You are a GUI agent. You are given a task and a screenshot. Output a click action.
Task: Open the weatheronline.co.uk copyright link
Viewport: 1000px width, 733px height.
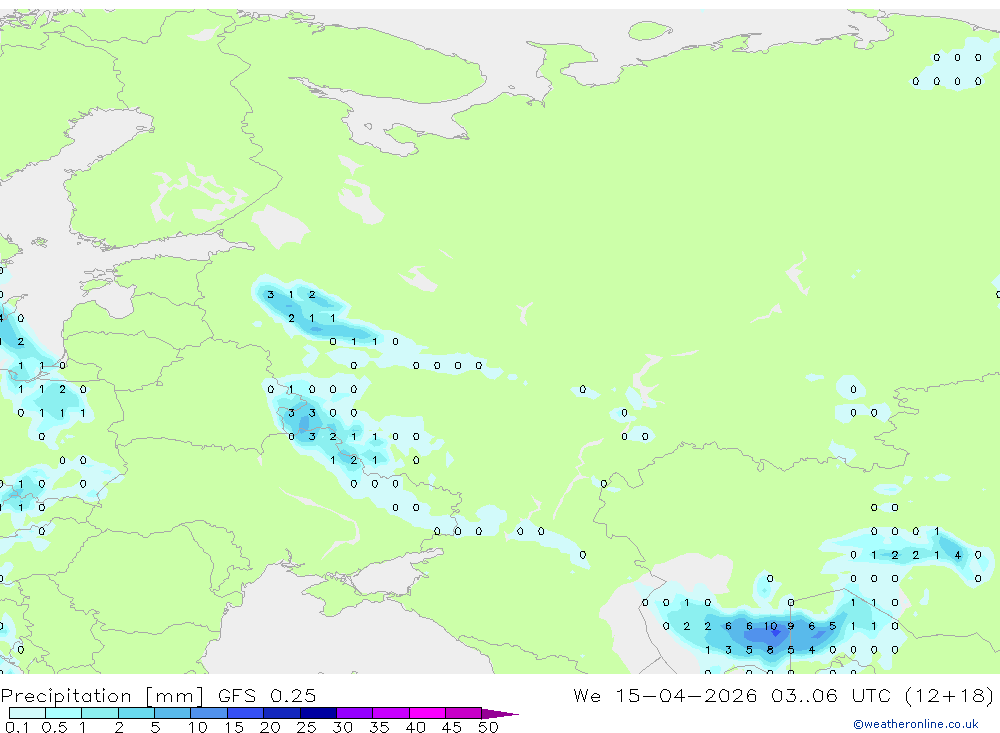point(916,724)
